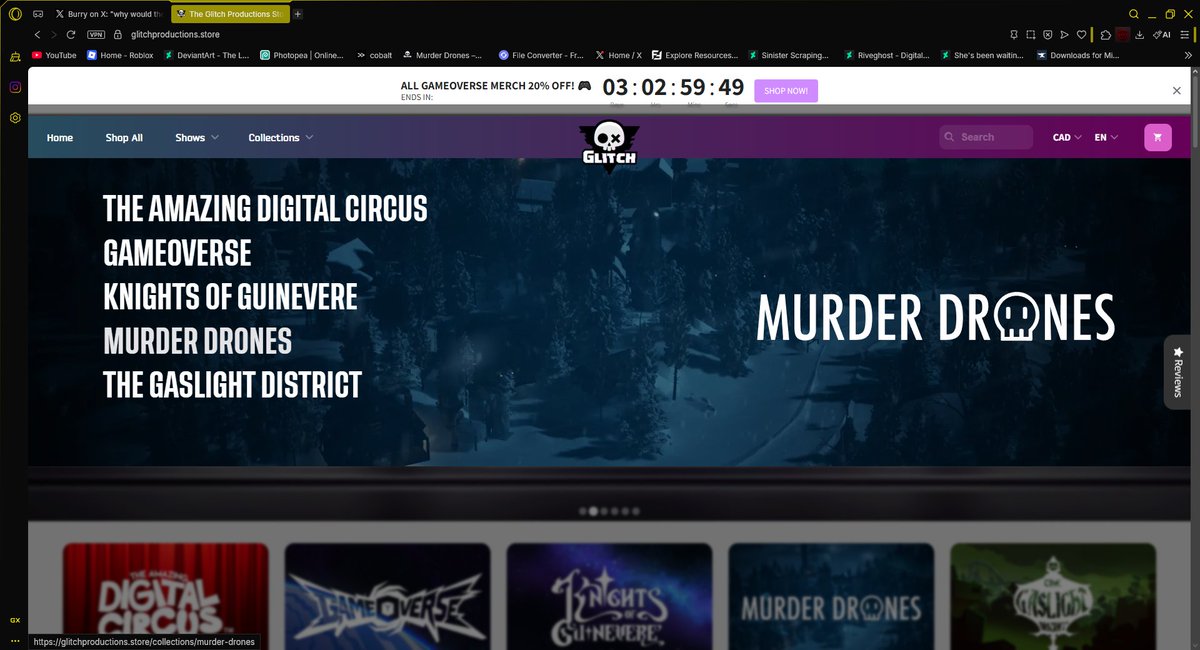1200x650 pixels.
Task: Select The Glitch Productions Store tab
Action: coord(230,14)
